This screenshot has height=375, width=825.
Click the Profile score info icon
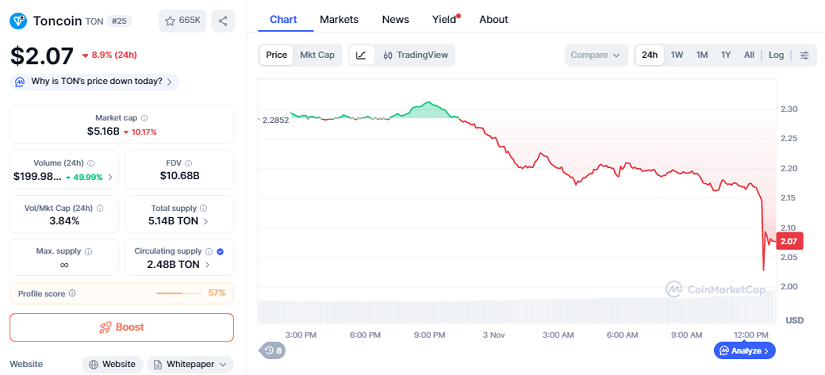coord(72,293)
